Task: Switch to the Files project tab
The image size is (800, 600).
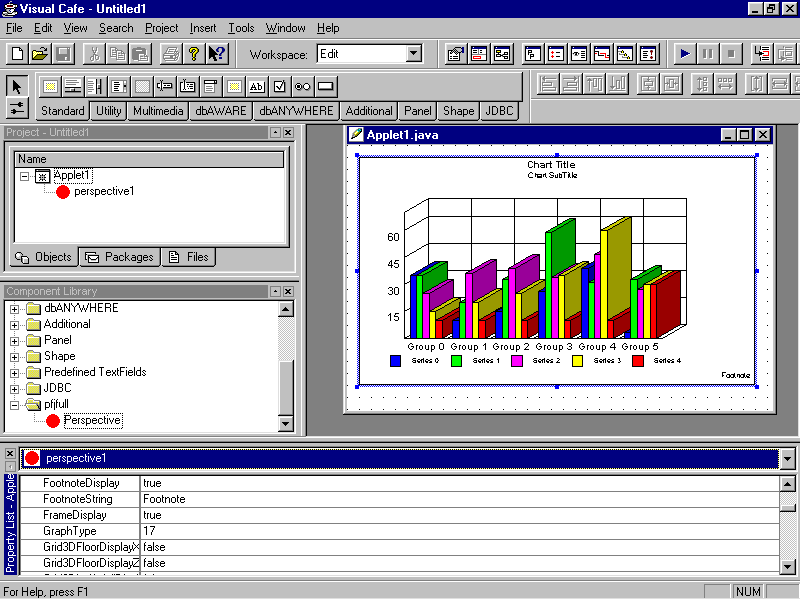Action: (x=189, y=257)
